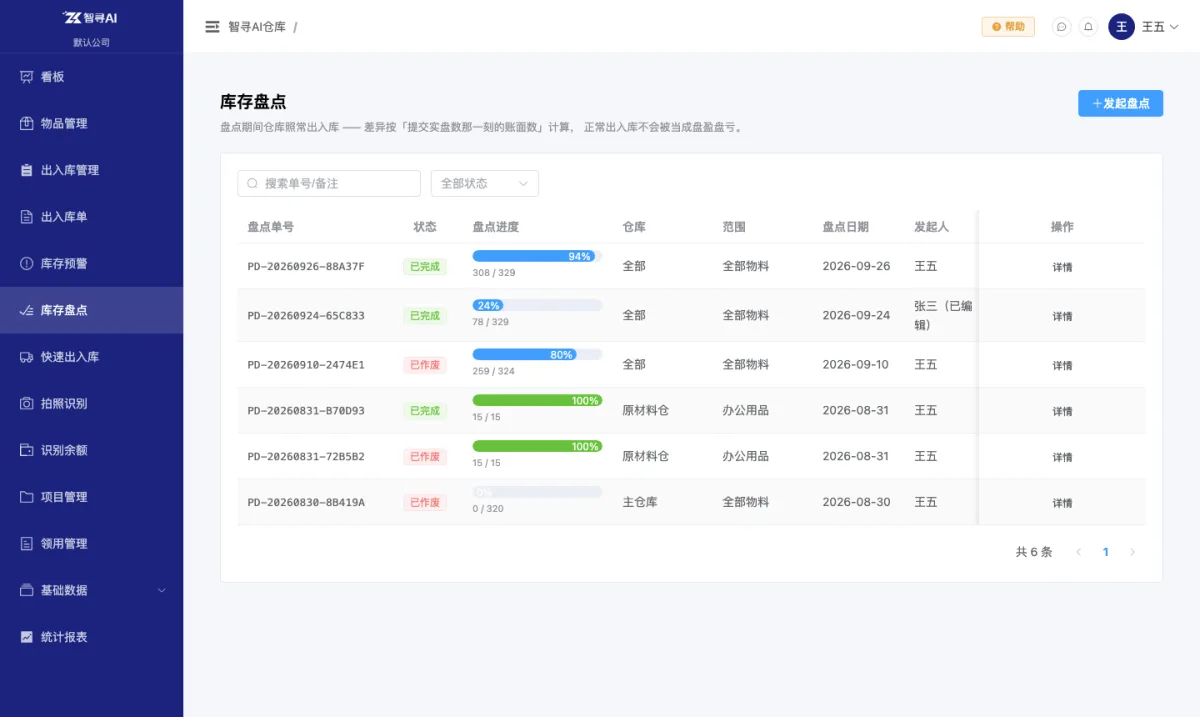
Task: Open 详情 for PD-20260924-65C833
Action: point(1062,316)
